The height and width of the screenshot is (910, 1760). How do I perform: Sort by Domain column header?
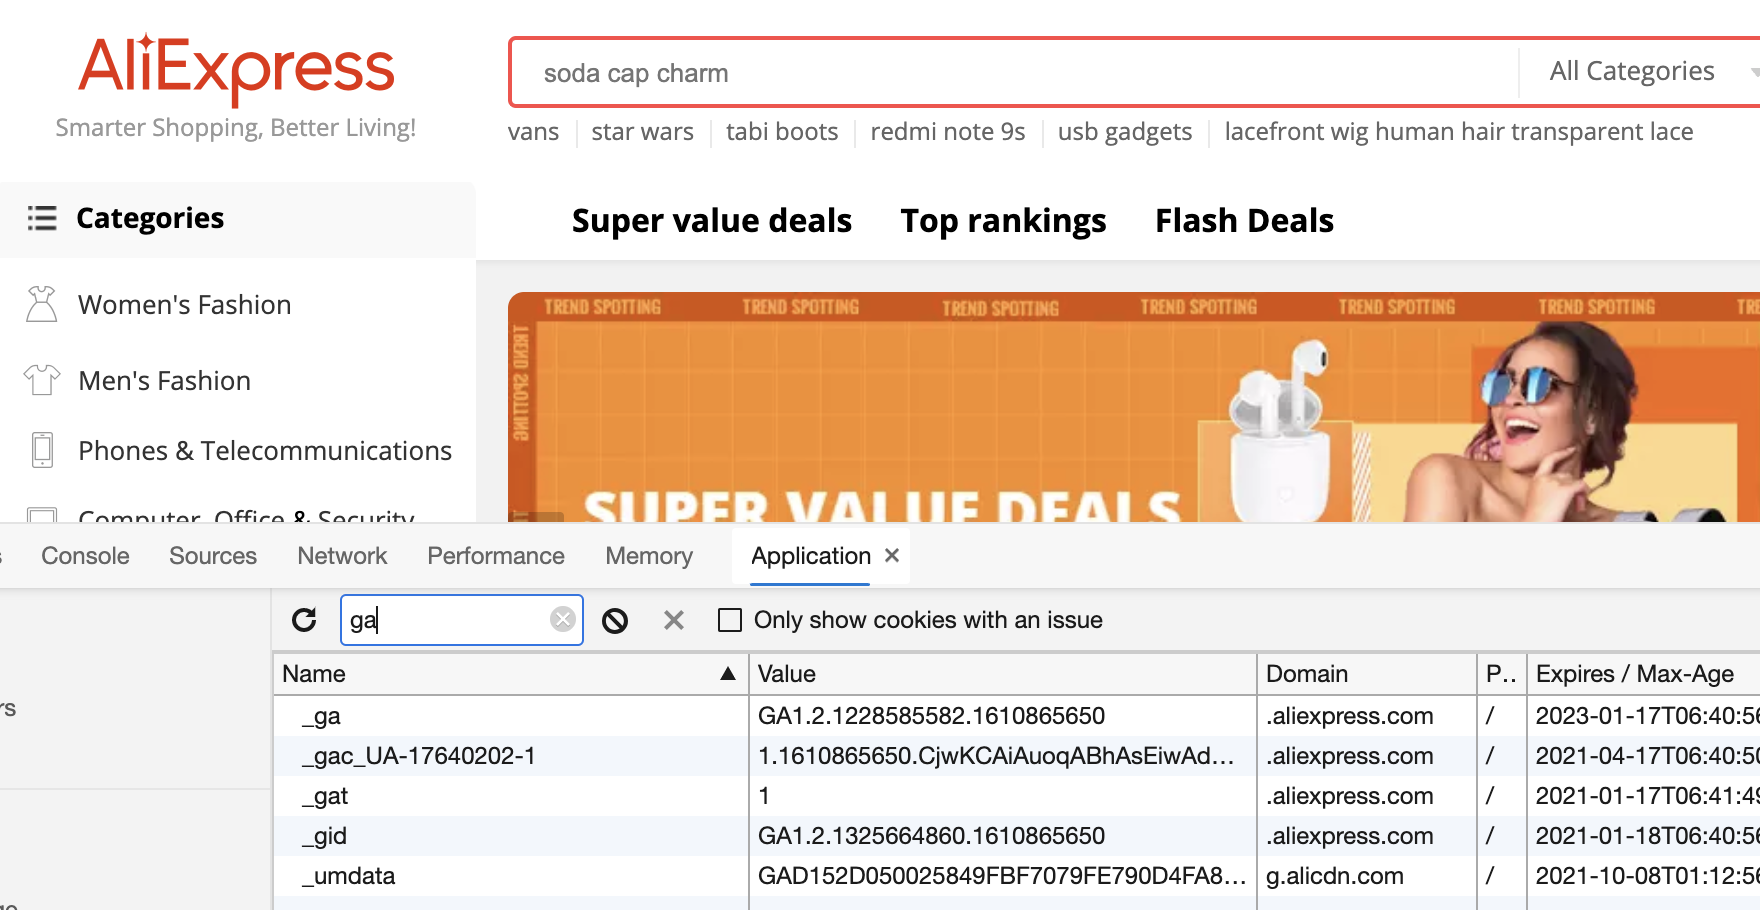pos(1367,674)
